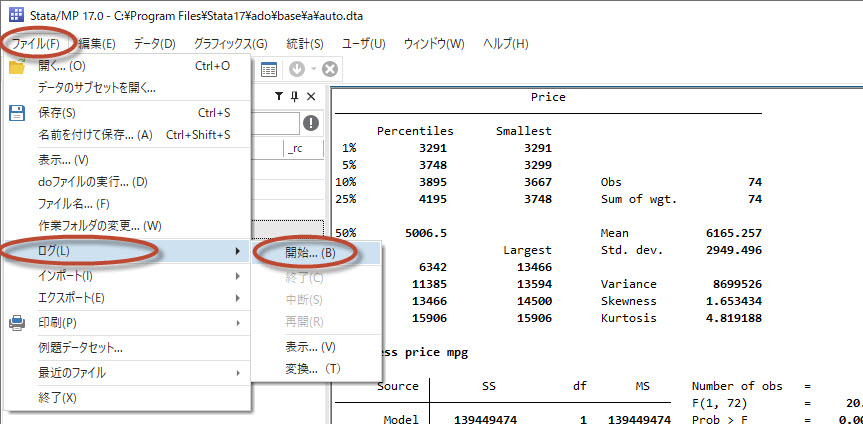Select the ログ(L) menu entry

(129, 251)
